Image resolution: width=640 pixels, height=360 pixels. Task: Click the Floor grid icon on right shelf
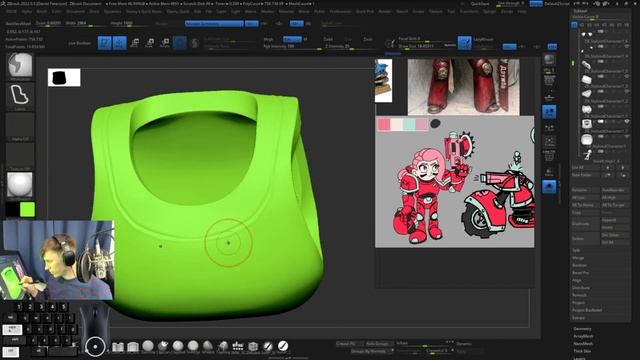click(x=549, y=97)
